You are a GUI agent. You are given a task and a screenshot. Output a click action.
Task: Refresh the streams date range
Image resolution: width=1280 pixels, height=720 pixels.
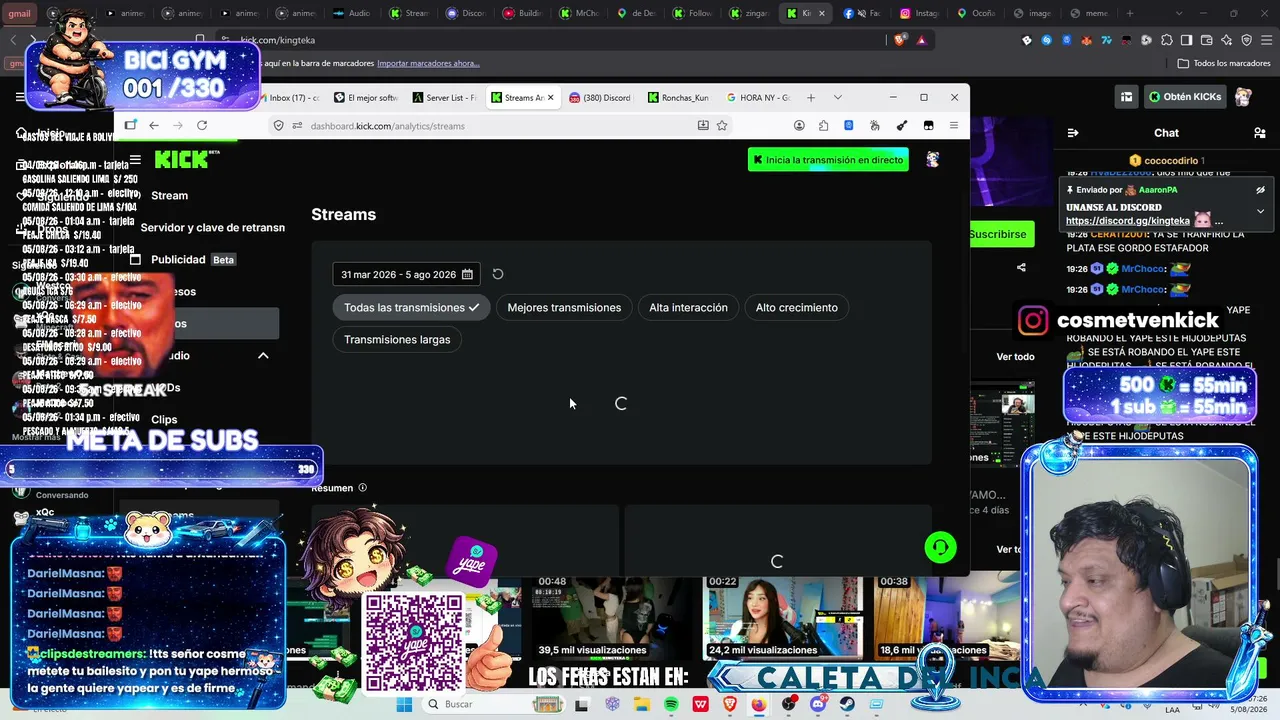pyautogui.click(x=498, y=274)
